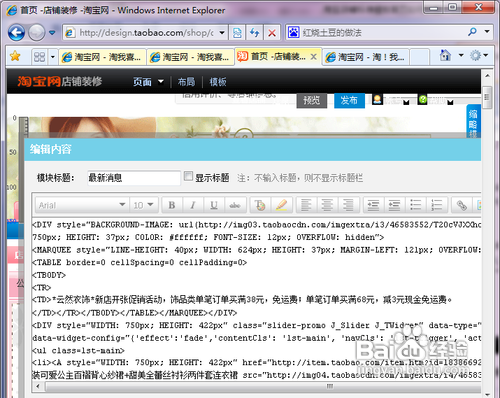This screenshot has height=398, width=500.
Task: Click the browser Forward arrow
Action: [36, 33]
